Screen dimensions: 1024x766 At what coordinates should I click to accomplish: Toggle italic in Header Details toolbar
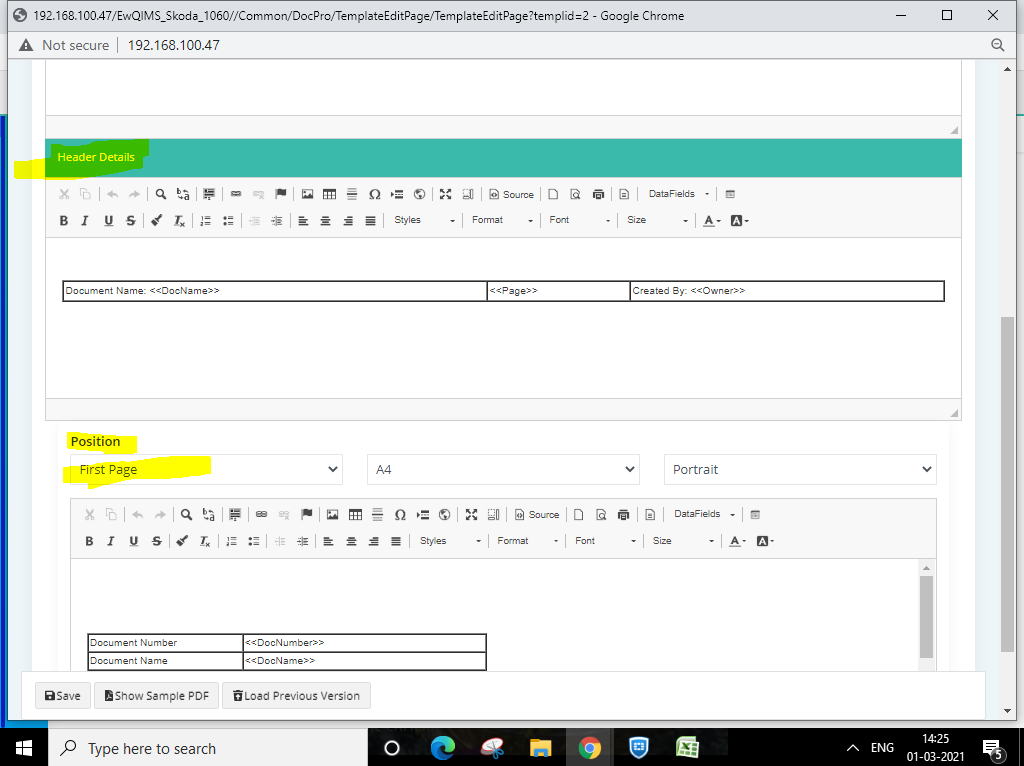[85, 220]
